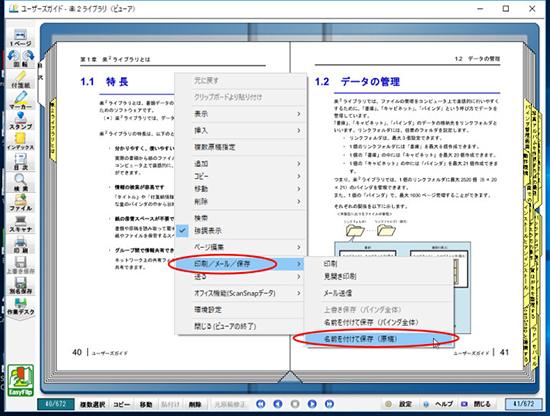
Task: Choose 名前を付けて保存 (原稿)
Action: 379,339
